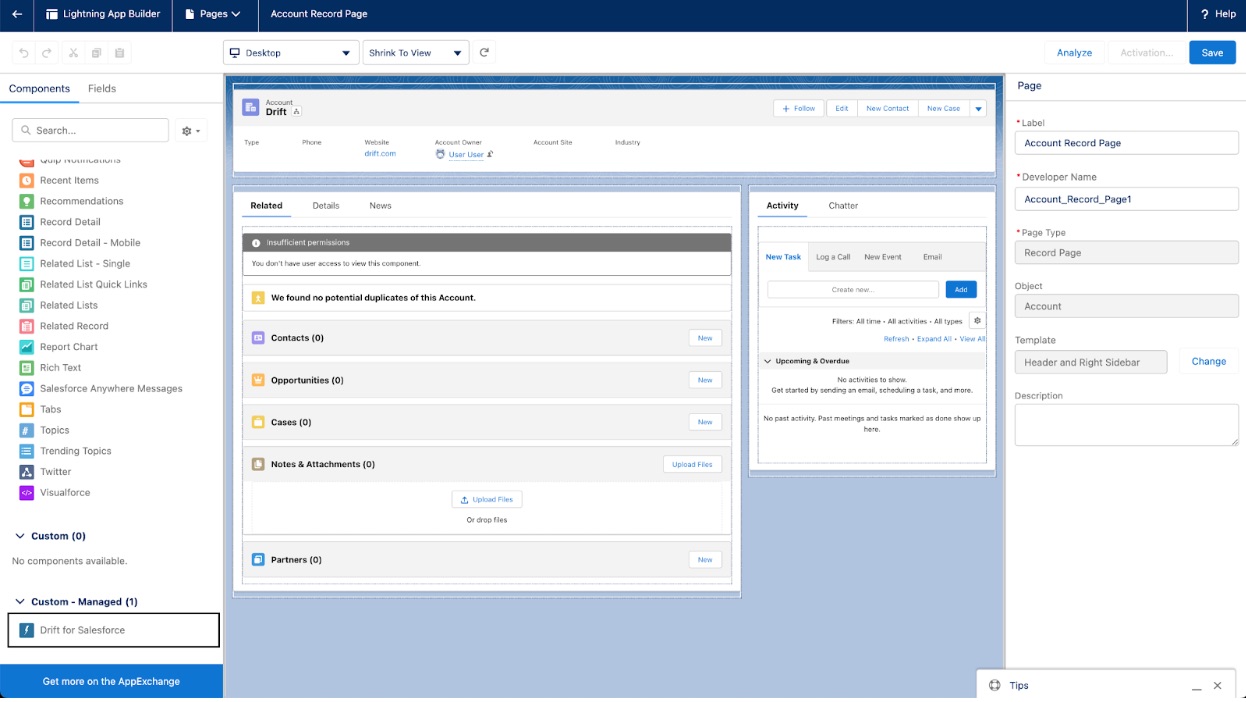Open the Shrink To View zoom dropdown
The image size is (1246, 702).
[415, 53]
